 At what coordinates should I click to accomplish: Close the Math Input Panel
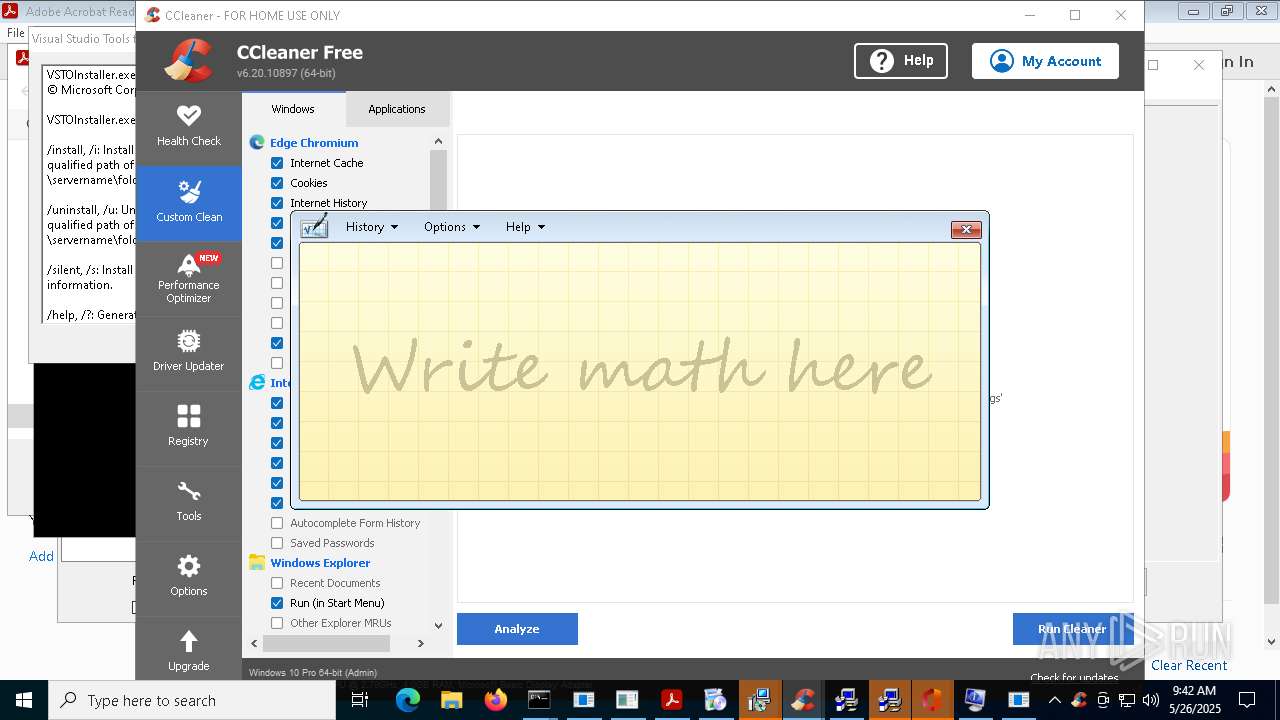click(x=966, y=229)
